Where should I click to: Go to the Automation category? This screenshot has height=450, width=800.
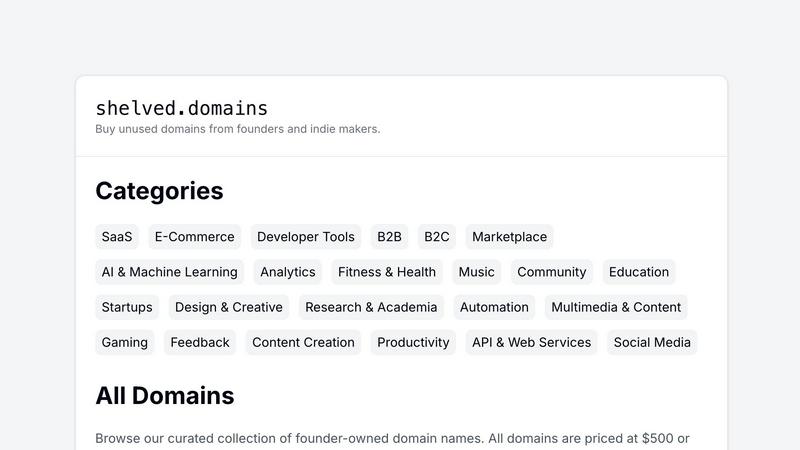point(494,307)
